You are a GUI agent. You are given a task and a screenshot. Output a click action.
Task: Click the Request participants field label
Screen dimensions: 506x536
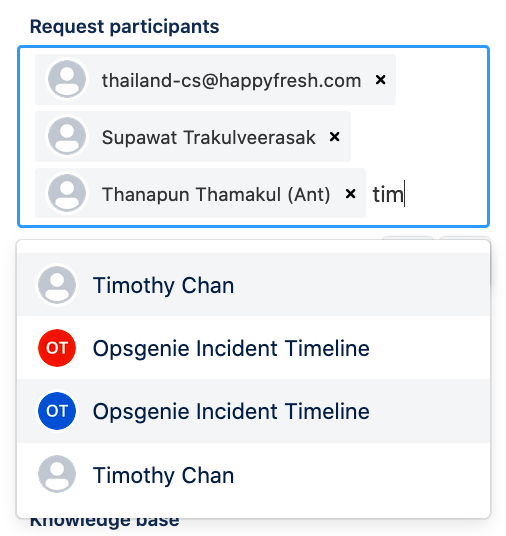(124, 27)
